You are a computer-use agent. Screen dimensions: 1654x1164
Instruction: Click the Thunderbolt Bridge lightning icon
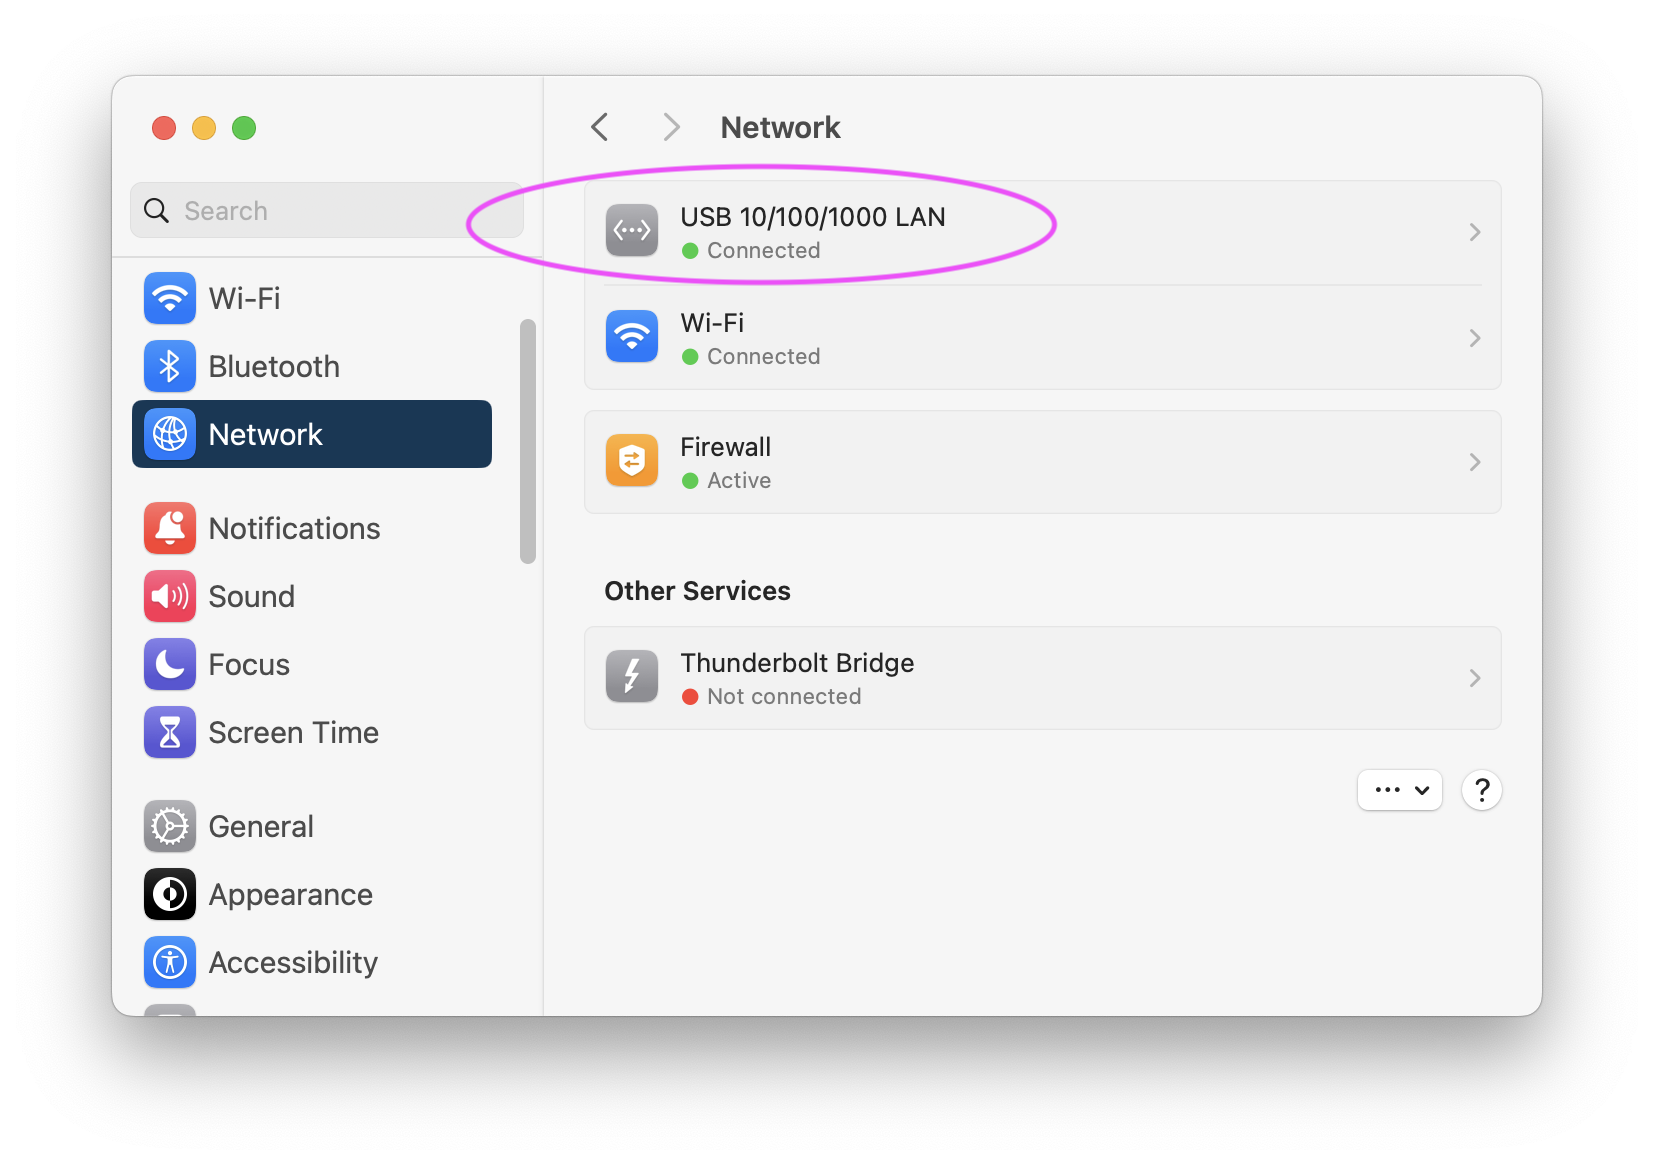(632, 677)
